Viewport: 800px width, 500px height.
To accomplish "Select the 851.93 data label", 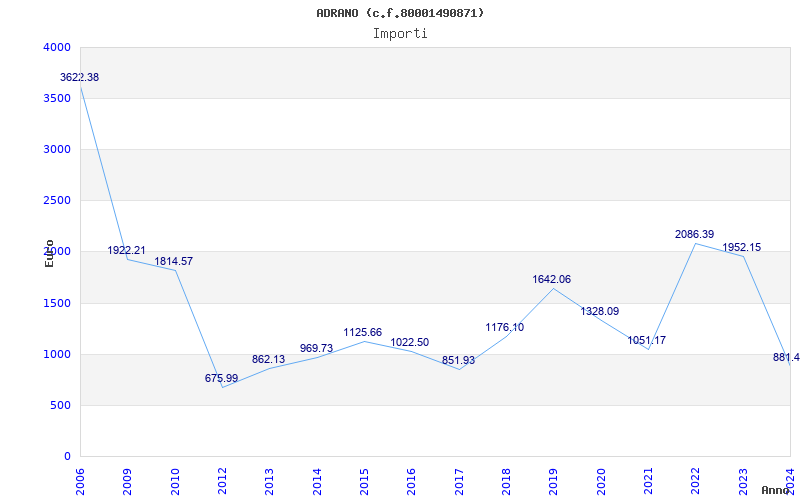I will pos(458,360).
